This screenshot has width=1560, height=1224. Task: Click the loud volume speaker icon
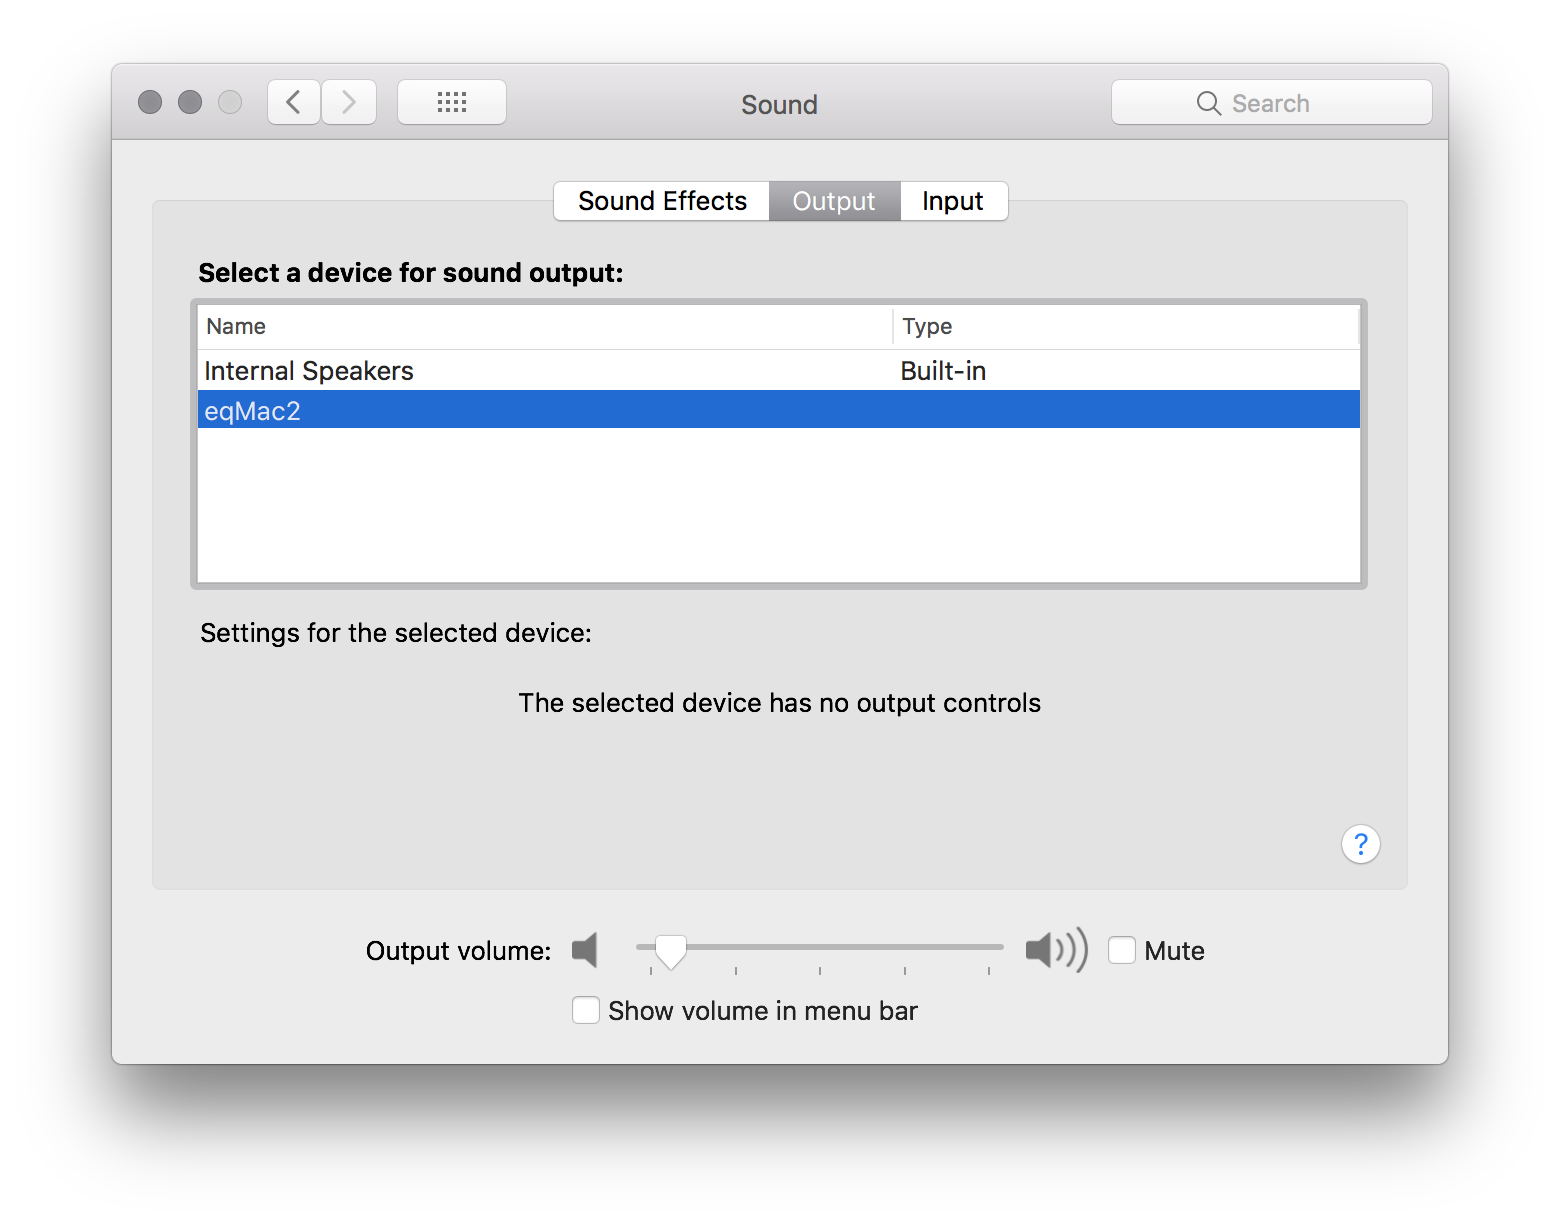click(x=1056, y=949)
